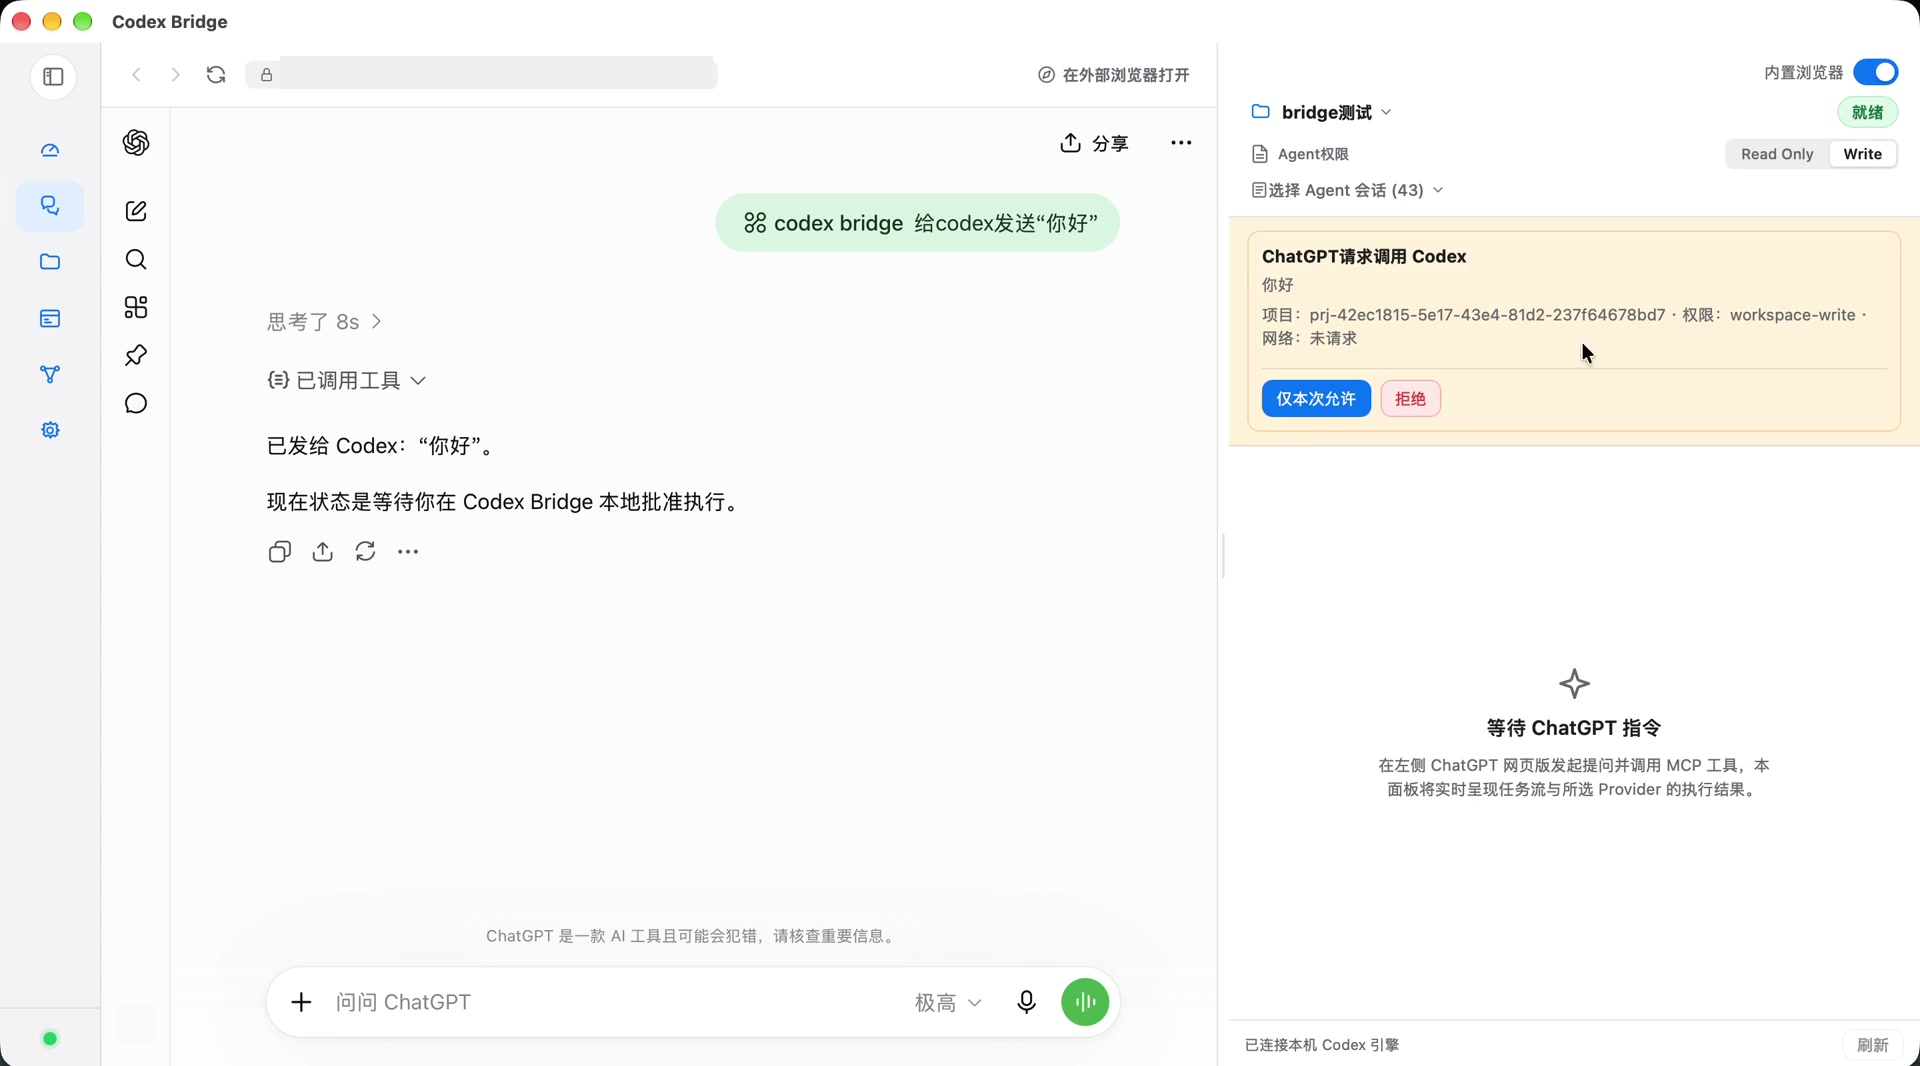This screenshot has height=1066, width=1920.
Task: Open the settings gear in left sidebar
Action: [x=50, y=430]
